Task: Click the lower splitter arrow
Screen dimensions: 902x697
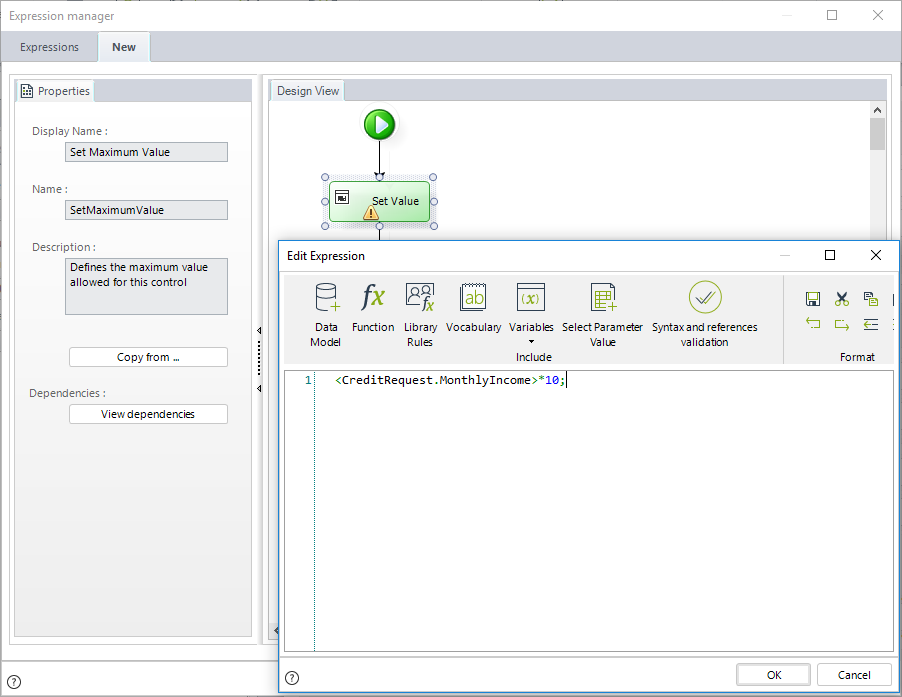Action: (x=259, y=389)
